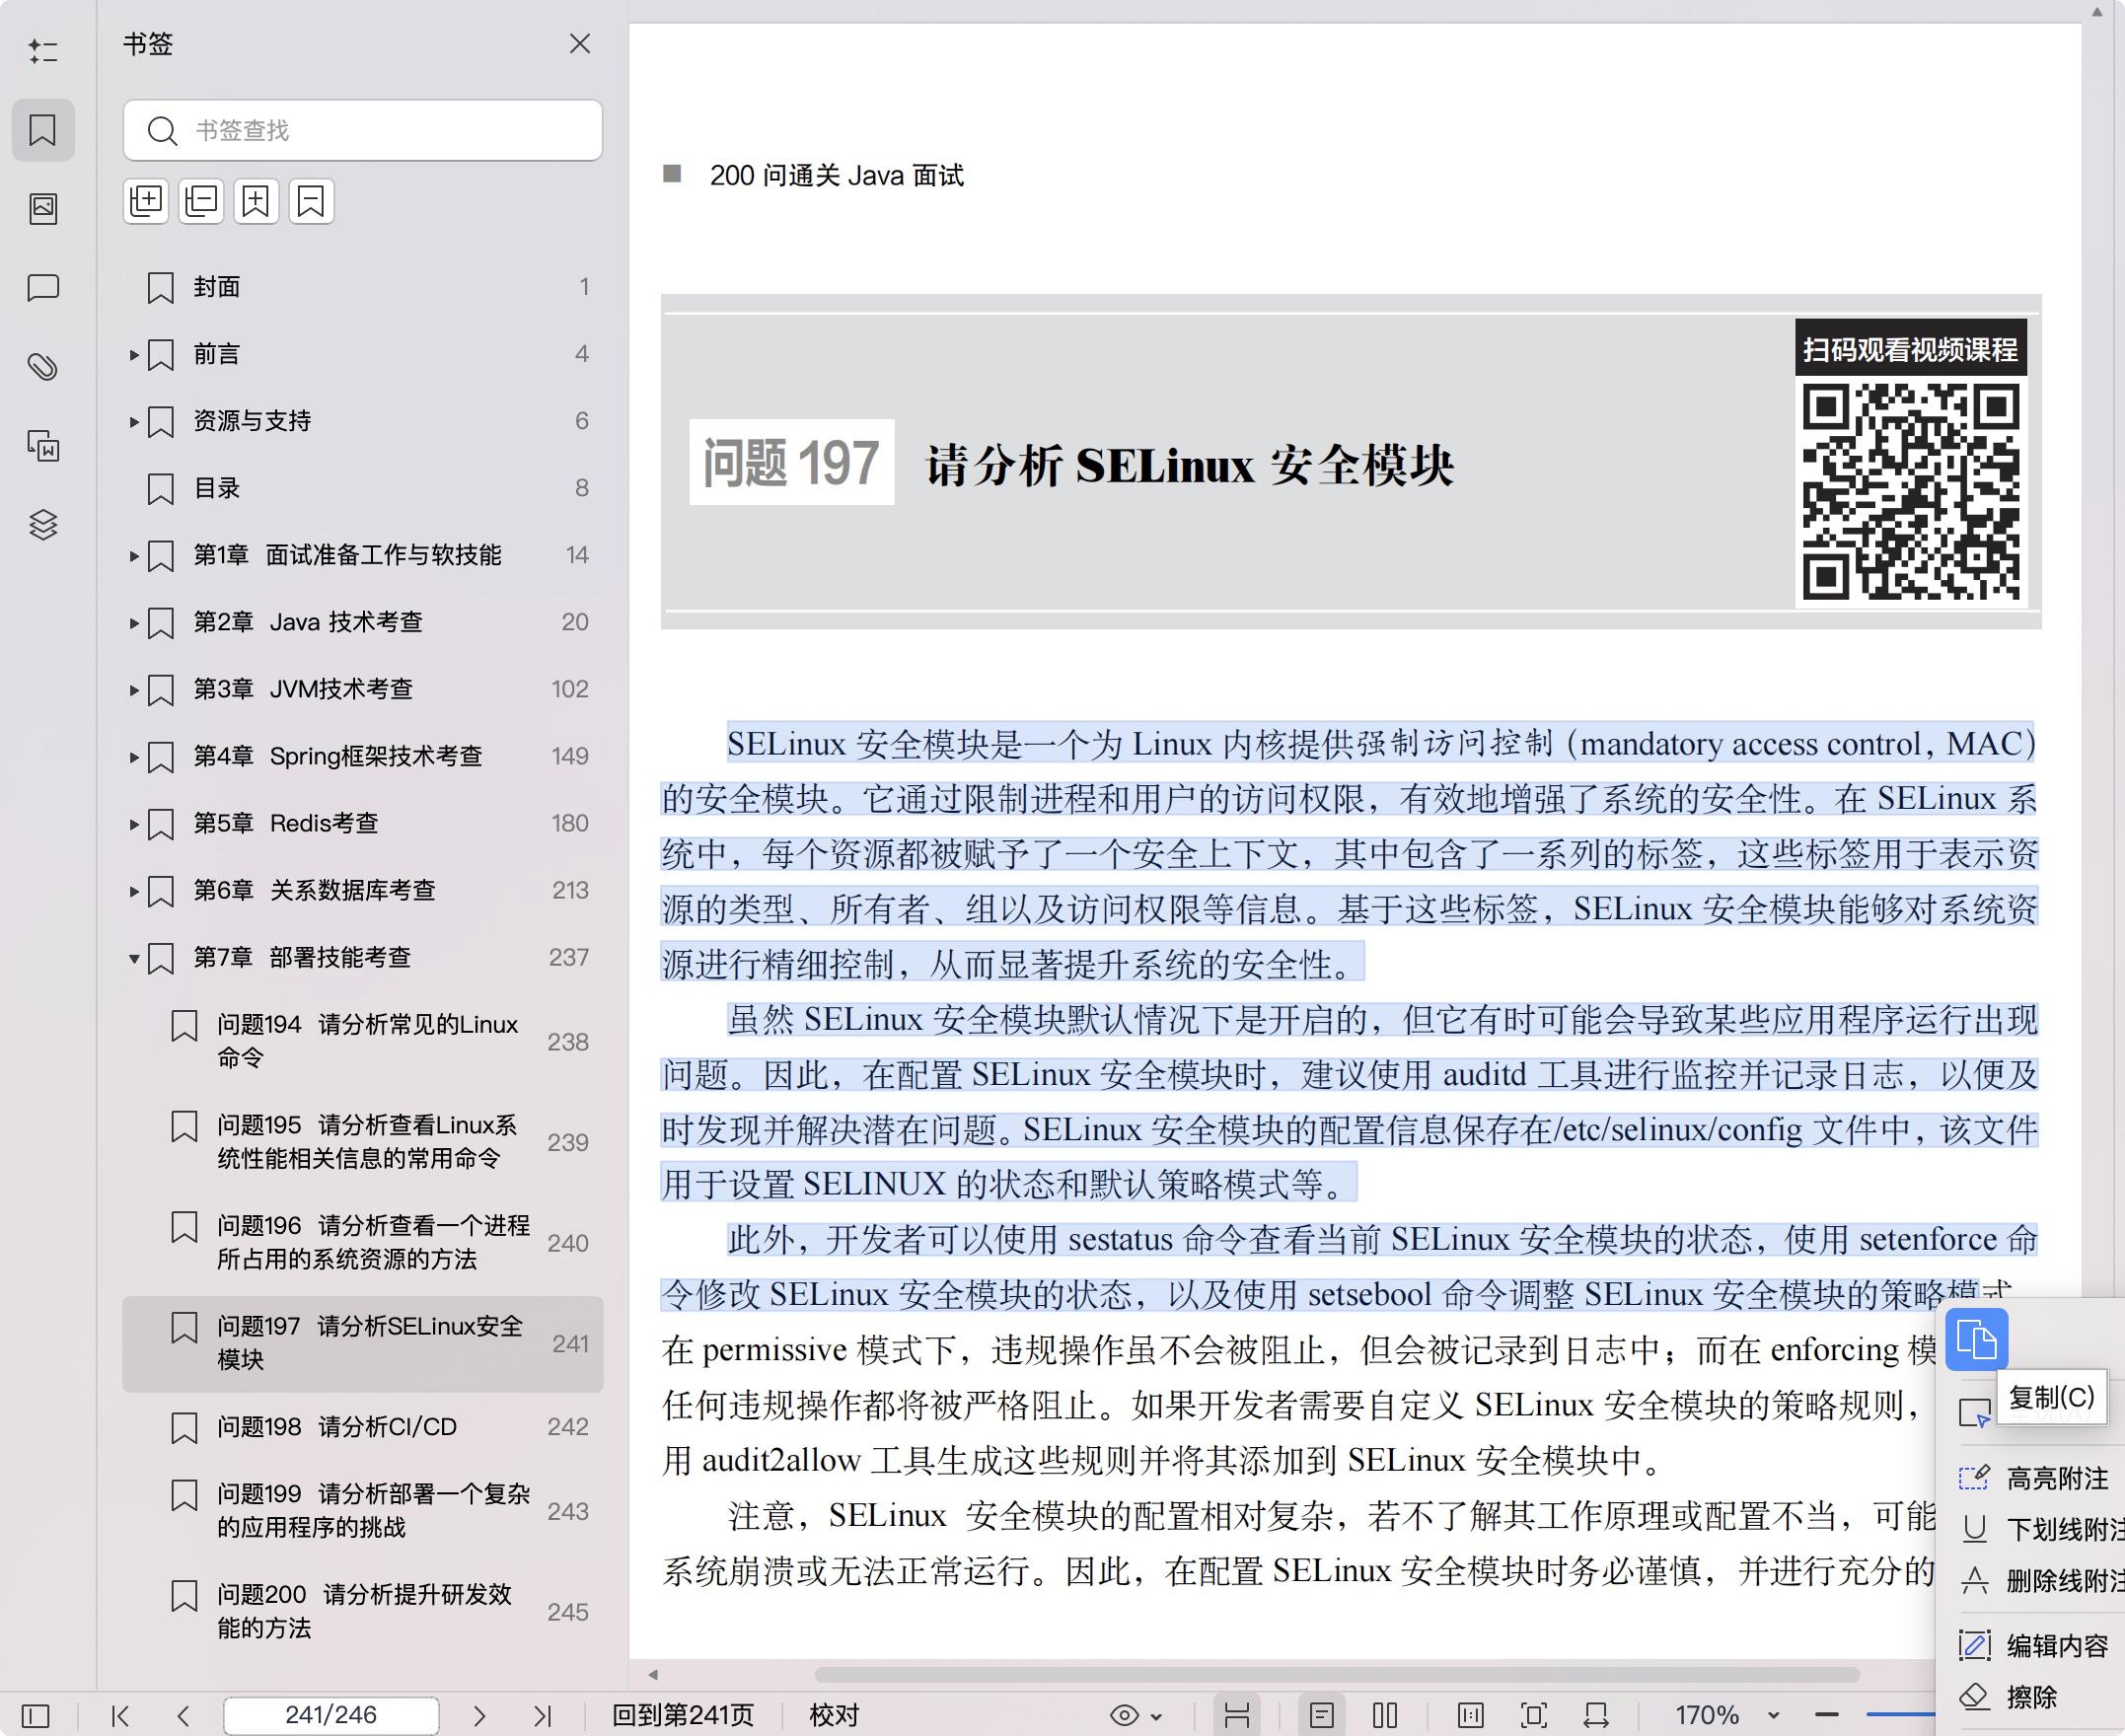2125x1736 pixels.
Task: Click the horizontal scrollbar under the page
Action: (x=1337, y=1674)
